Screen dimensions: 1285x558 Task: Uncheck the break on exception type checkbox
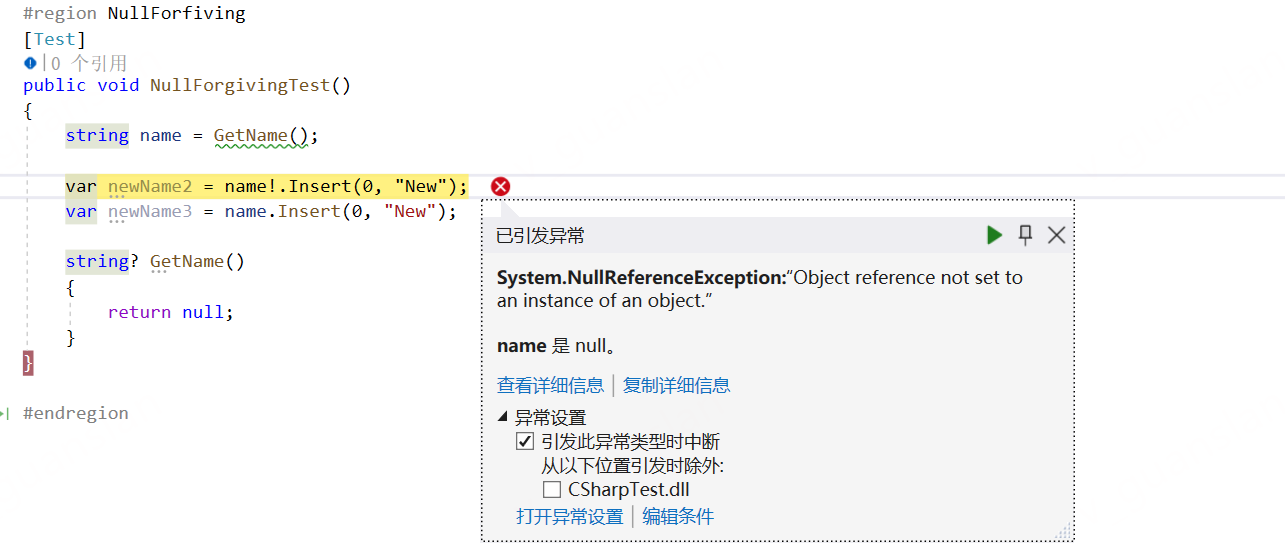[x=525, y=442]
